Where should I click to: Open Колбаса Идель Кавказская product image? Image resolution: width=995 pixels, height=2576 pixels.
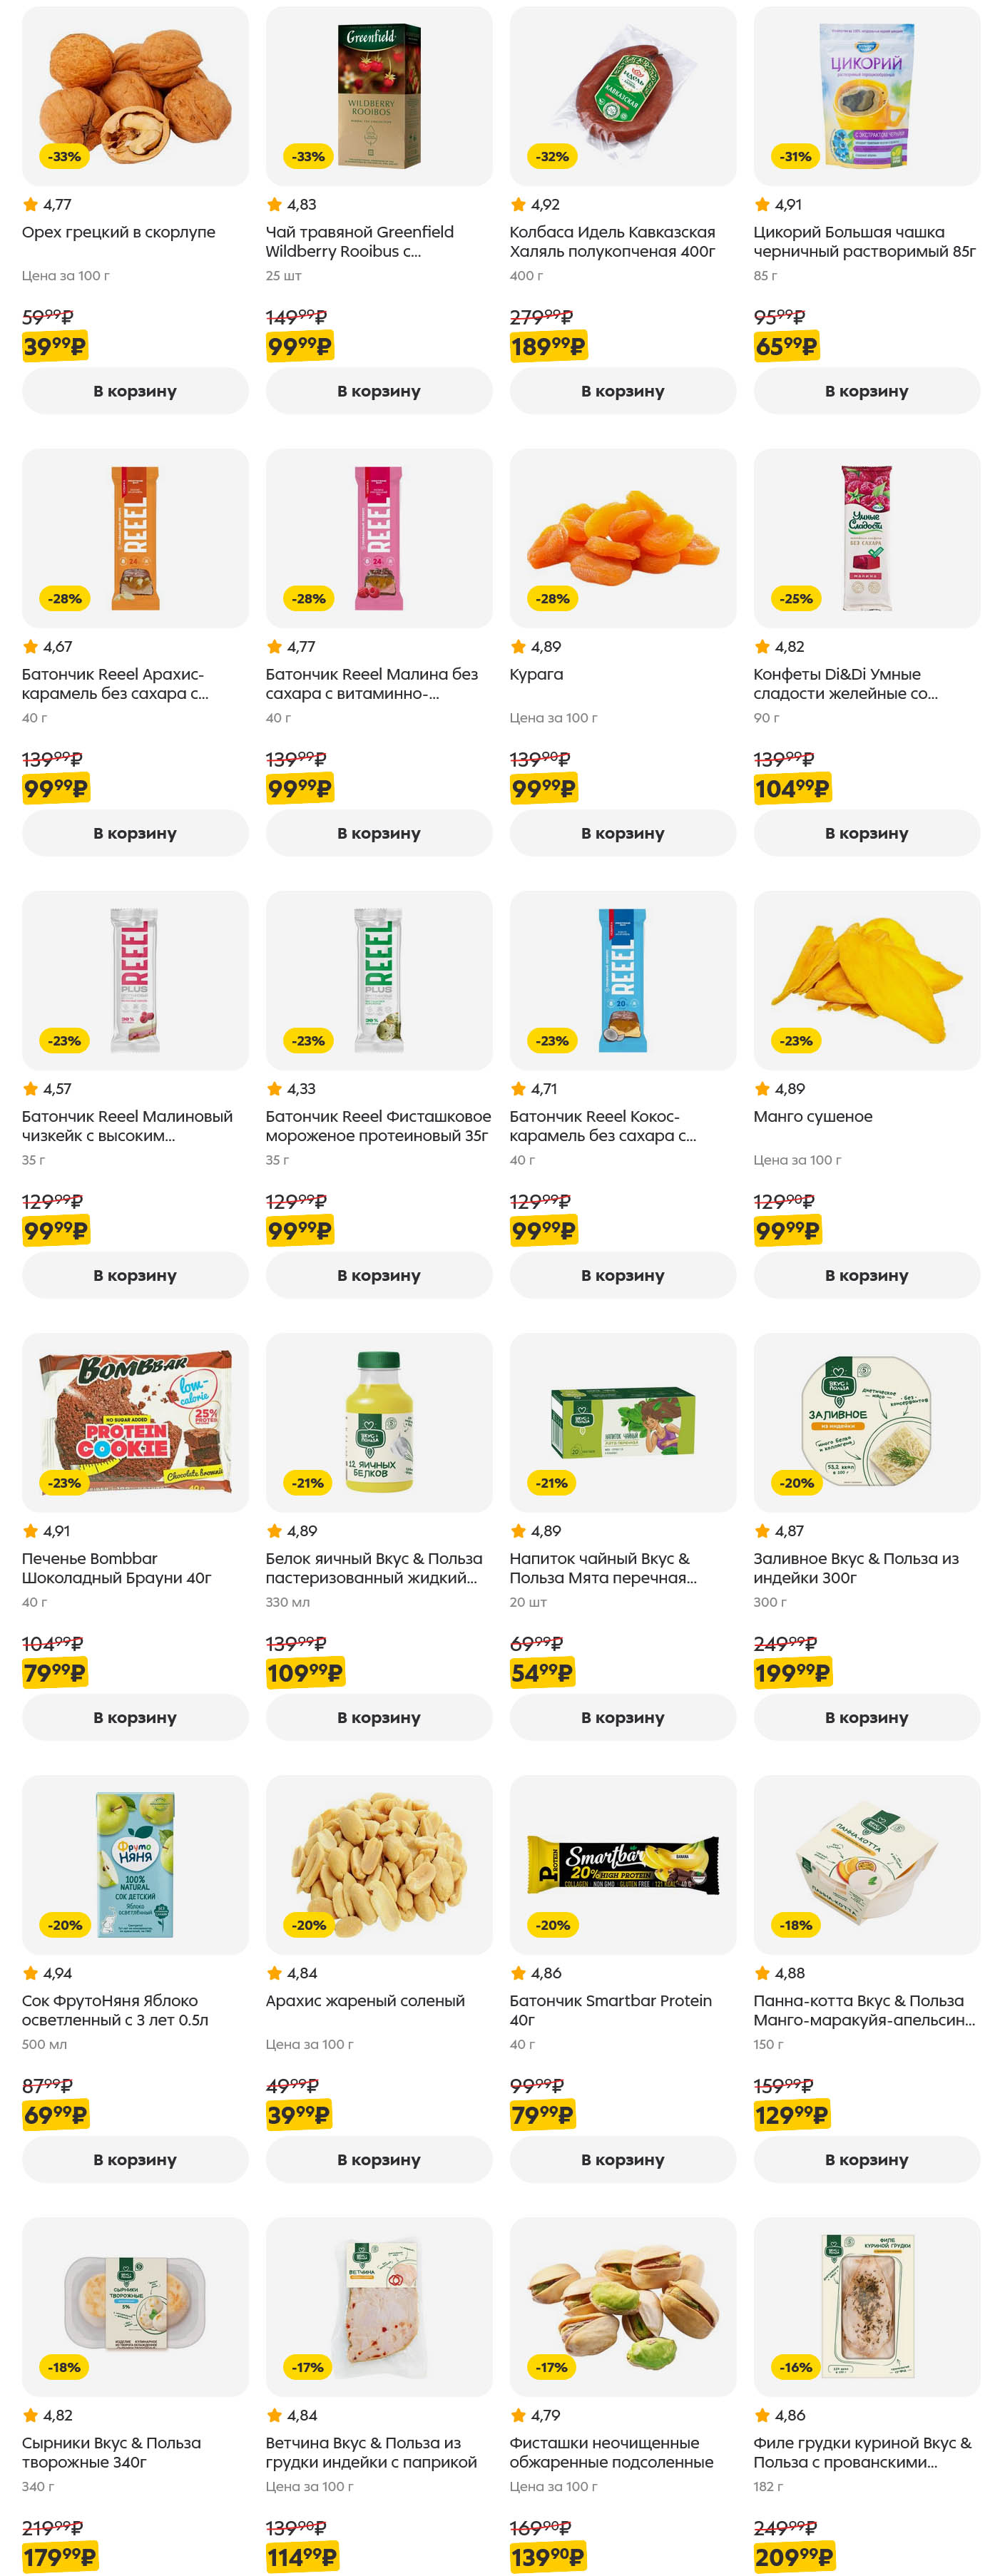coord(622,95)
